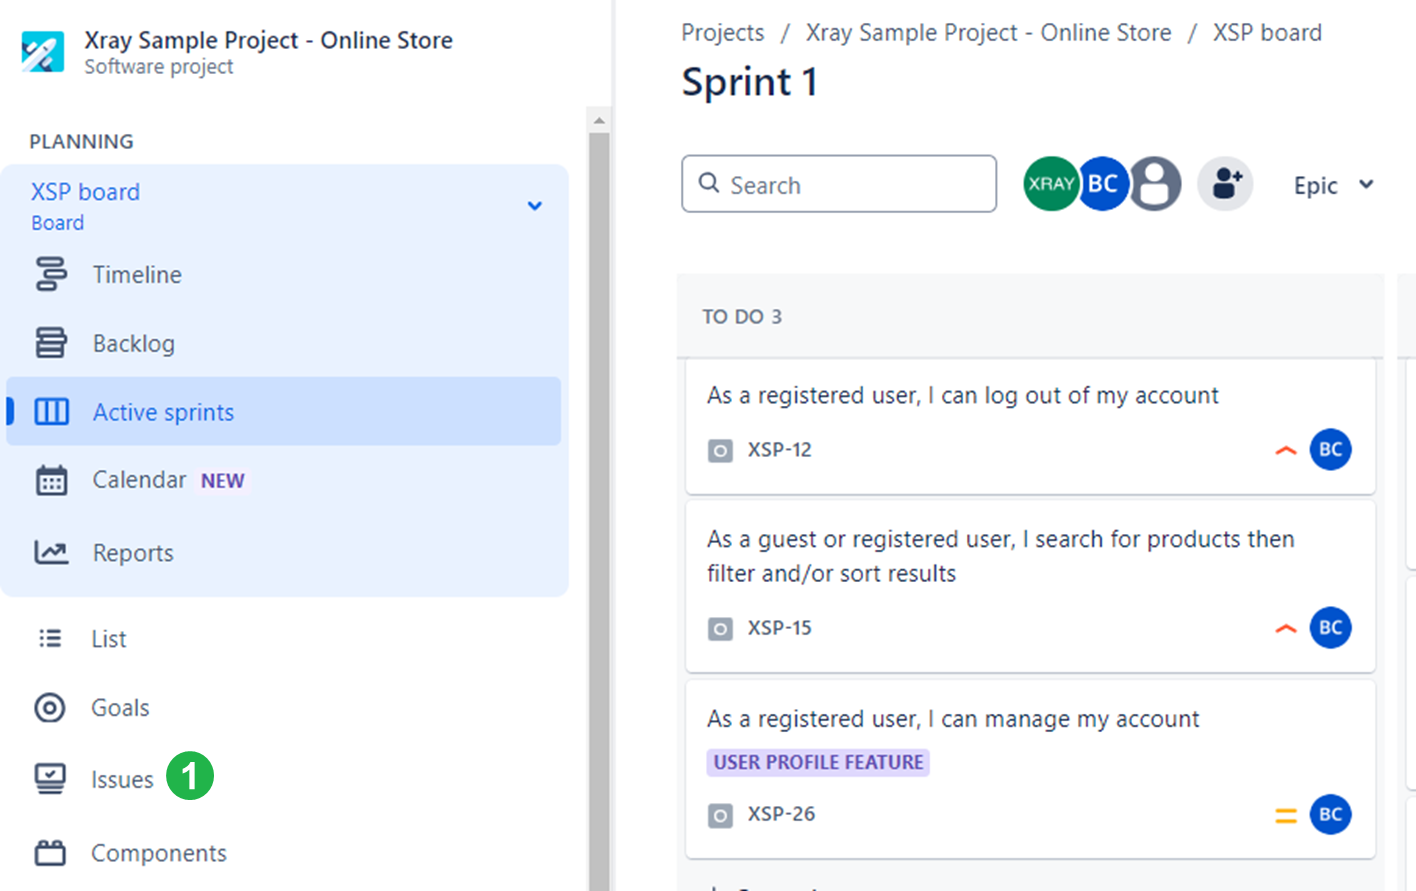Click the Components icon in sidebar

click(x=50, y=852)
